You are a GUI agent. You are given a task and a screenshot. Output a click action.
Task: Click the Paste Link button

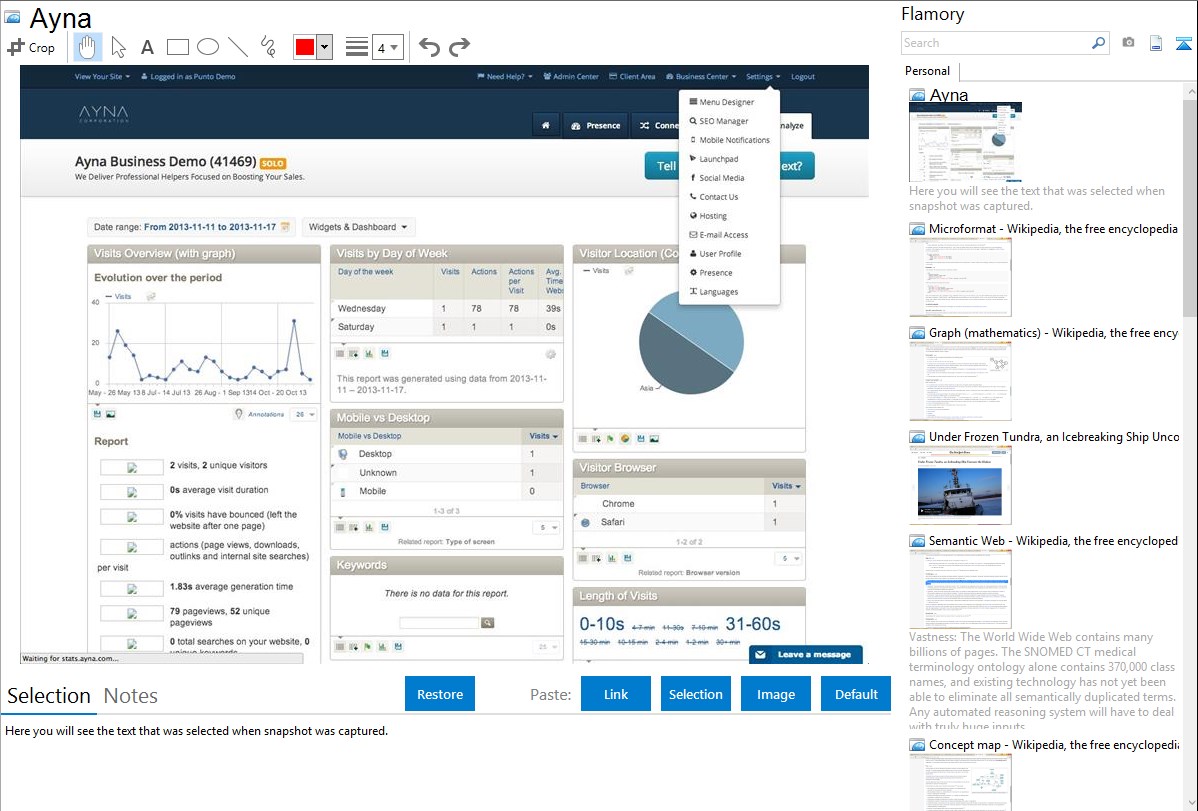(x=616, y=694)
